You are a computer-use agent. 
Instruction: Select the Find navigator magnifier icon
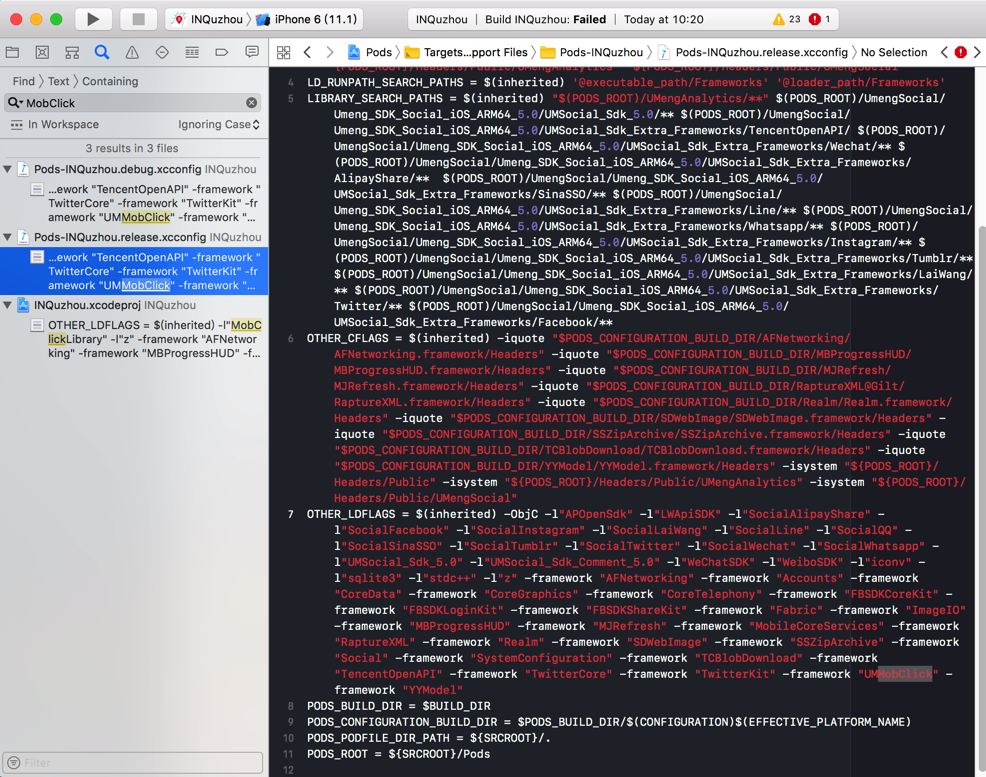(x=102, y=52)
